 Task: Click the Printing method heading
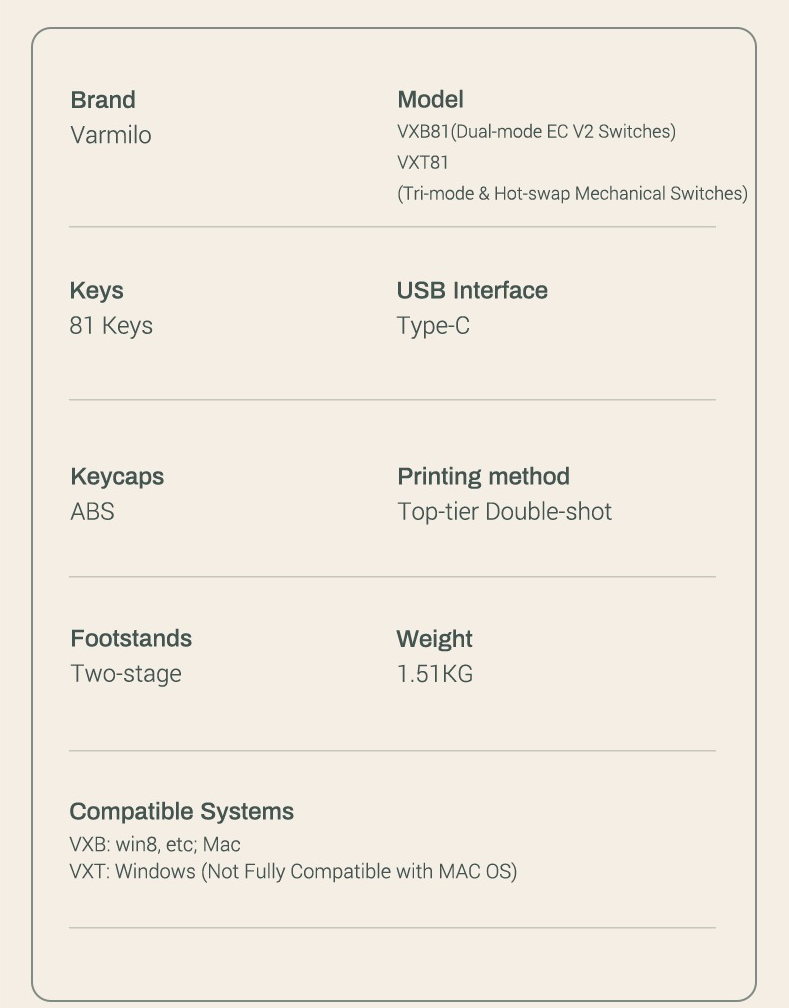pos(484,476)
